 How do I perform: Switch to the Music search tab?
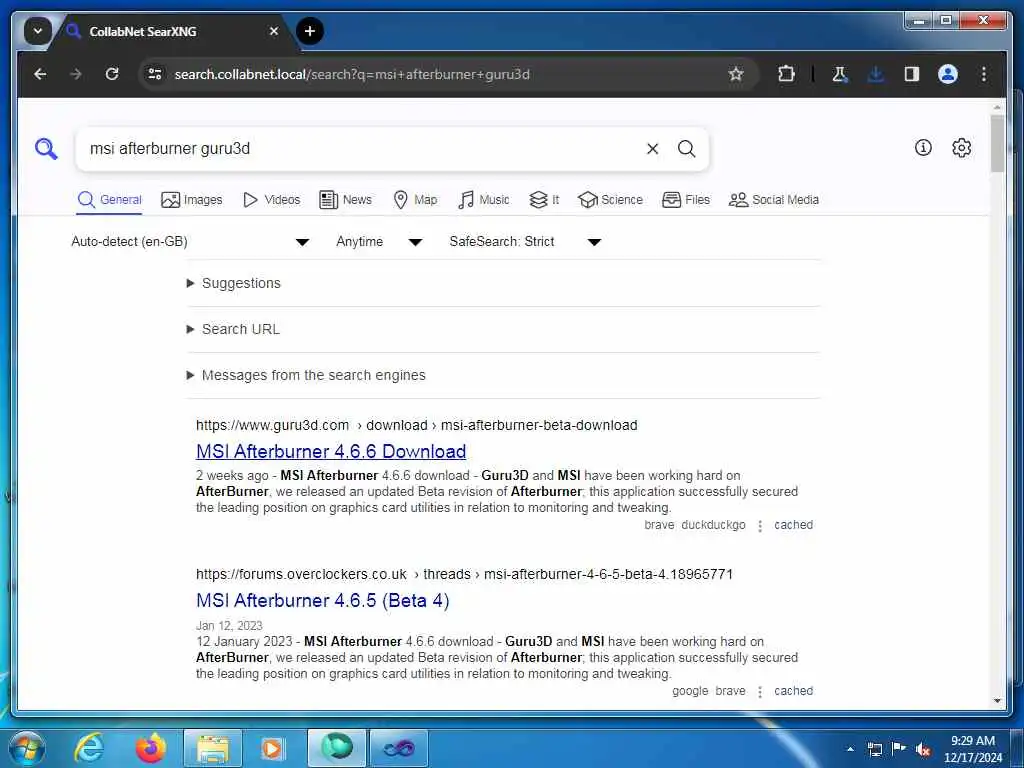point(484,200)
